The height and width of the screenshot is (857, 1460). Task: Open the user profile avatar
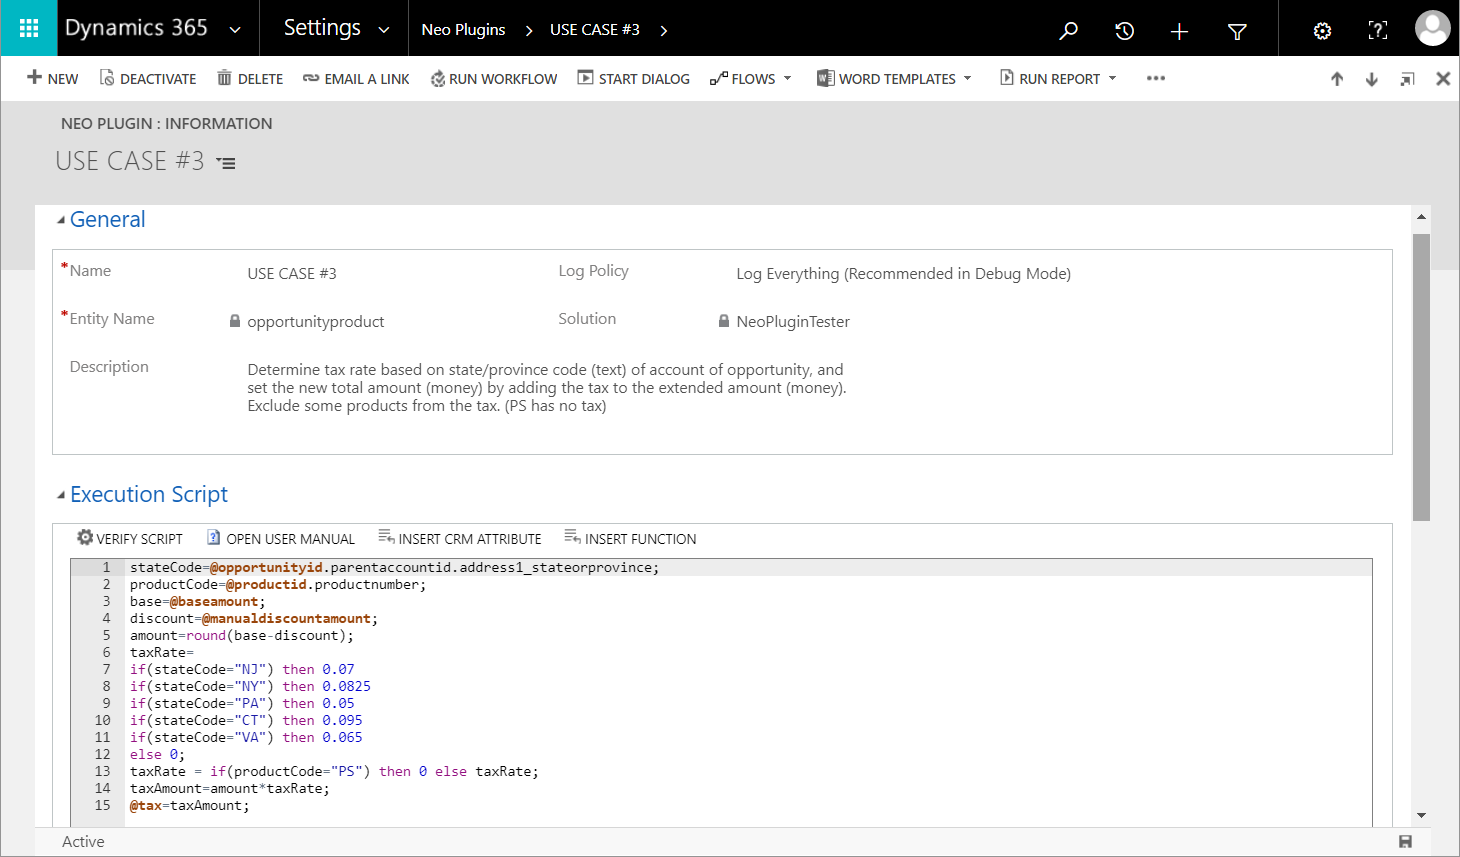pos(1432,28)
